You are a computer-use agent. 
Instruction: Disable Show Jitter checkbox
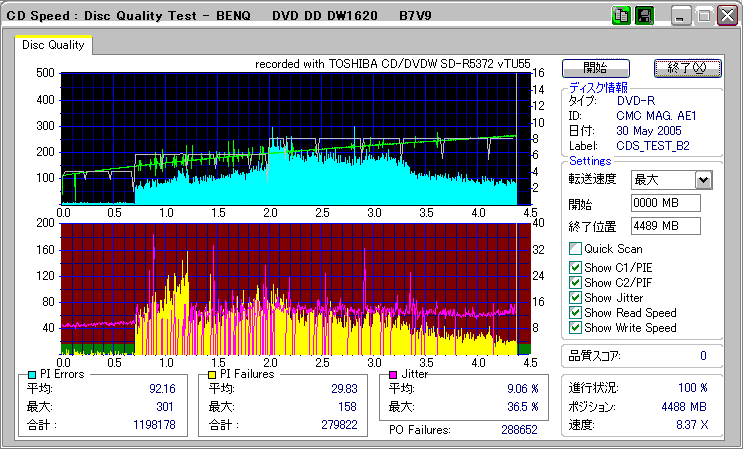(575, 298)
